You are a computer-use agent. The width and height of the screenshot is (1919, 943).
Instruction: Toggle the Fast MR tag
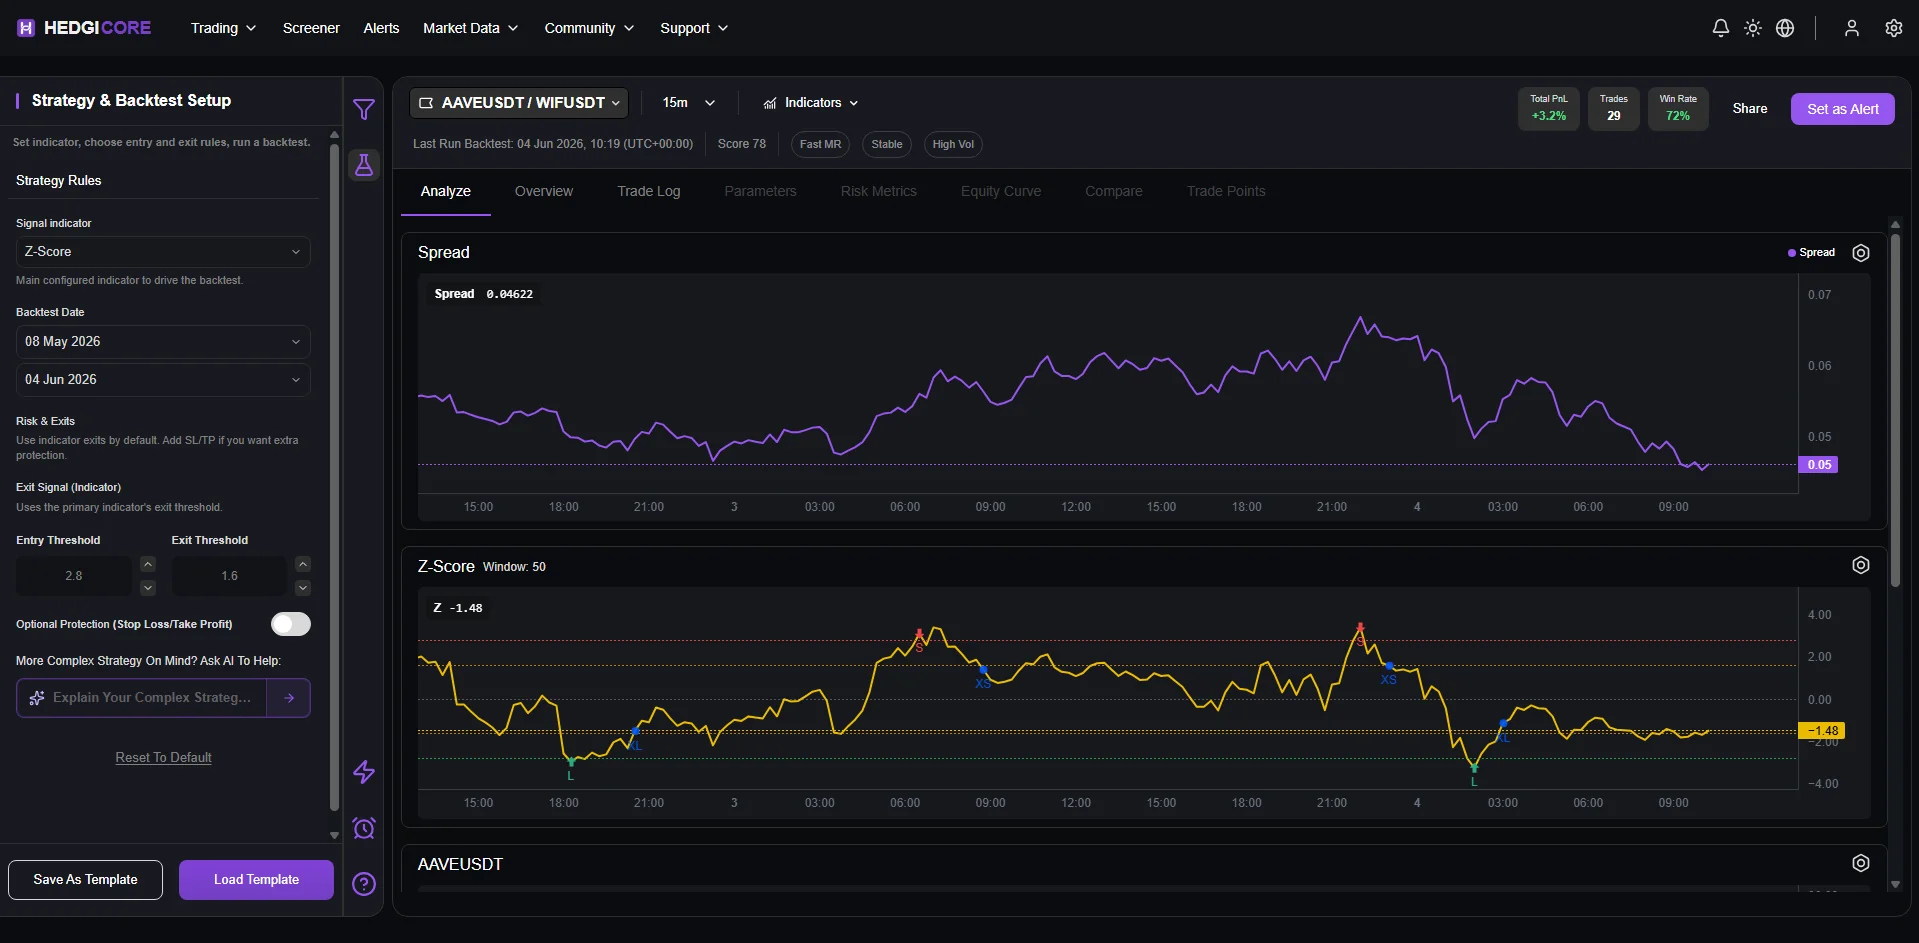[820, 144]
